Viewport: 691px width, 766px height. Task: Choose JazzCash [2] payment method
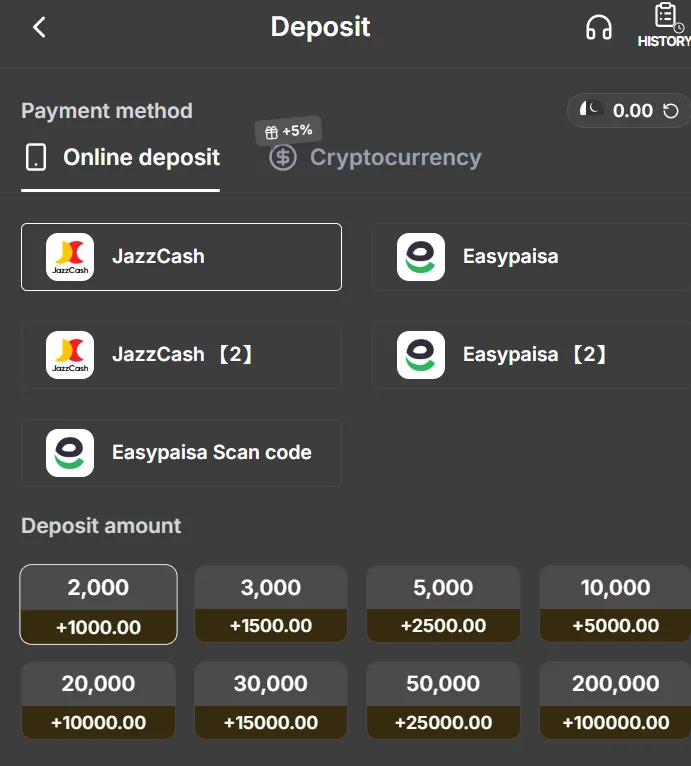pos(181,355)
